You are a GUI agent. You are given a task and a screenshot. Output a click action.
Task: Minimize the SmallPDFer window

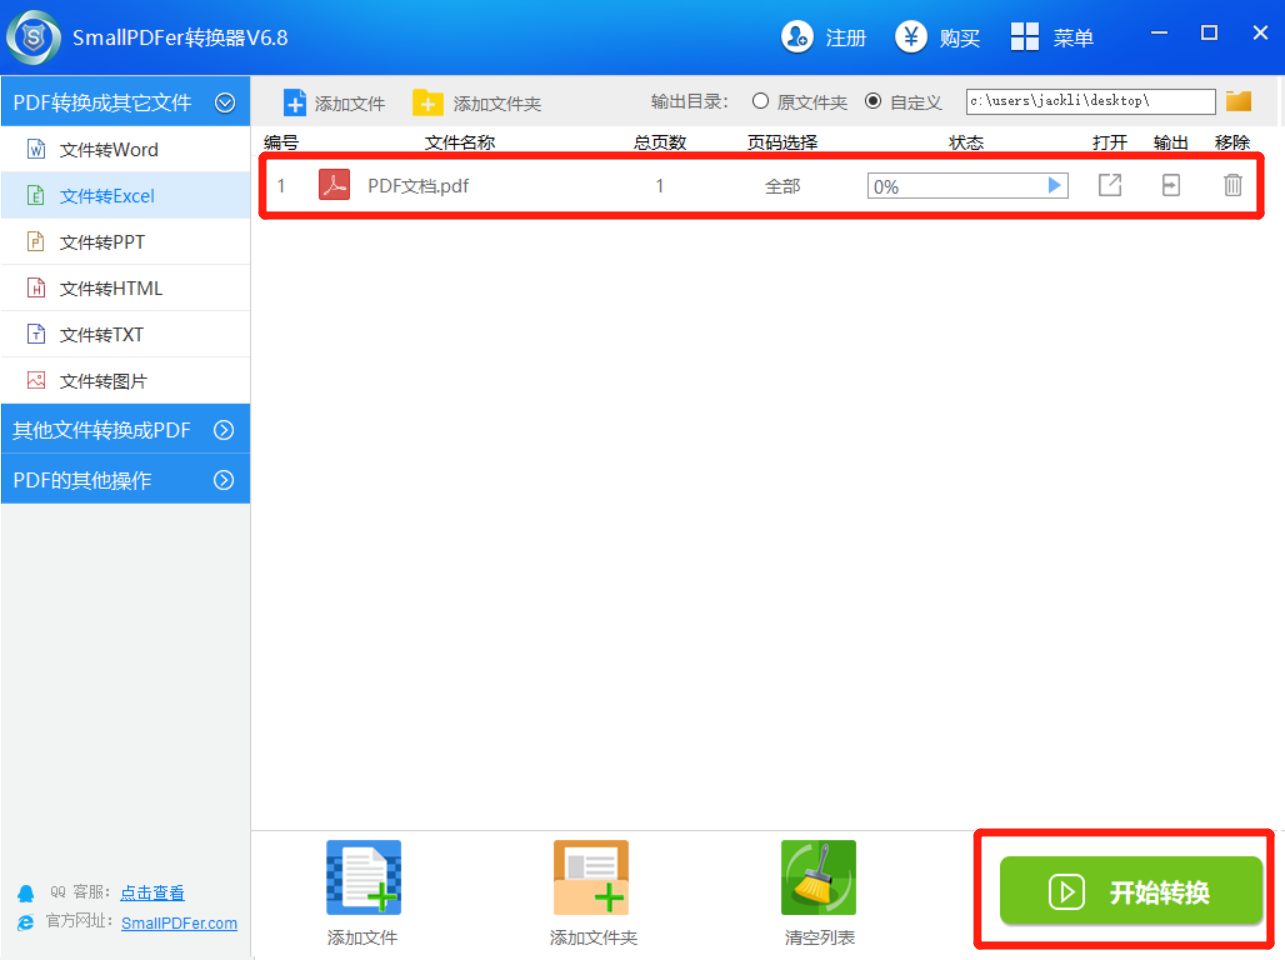tap(1159, 33)
